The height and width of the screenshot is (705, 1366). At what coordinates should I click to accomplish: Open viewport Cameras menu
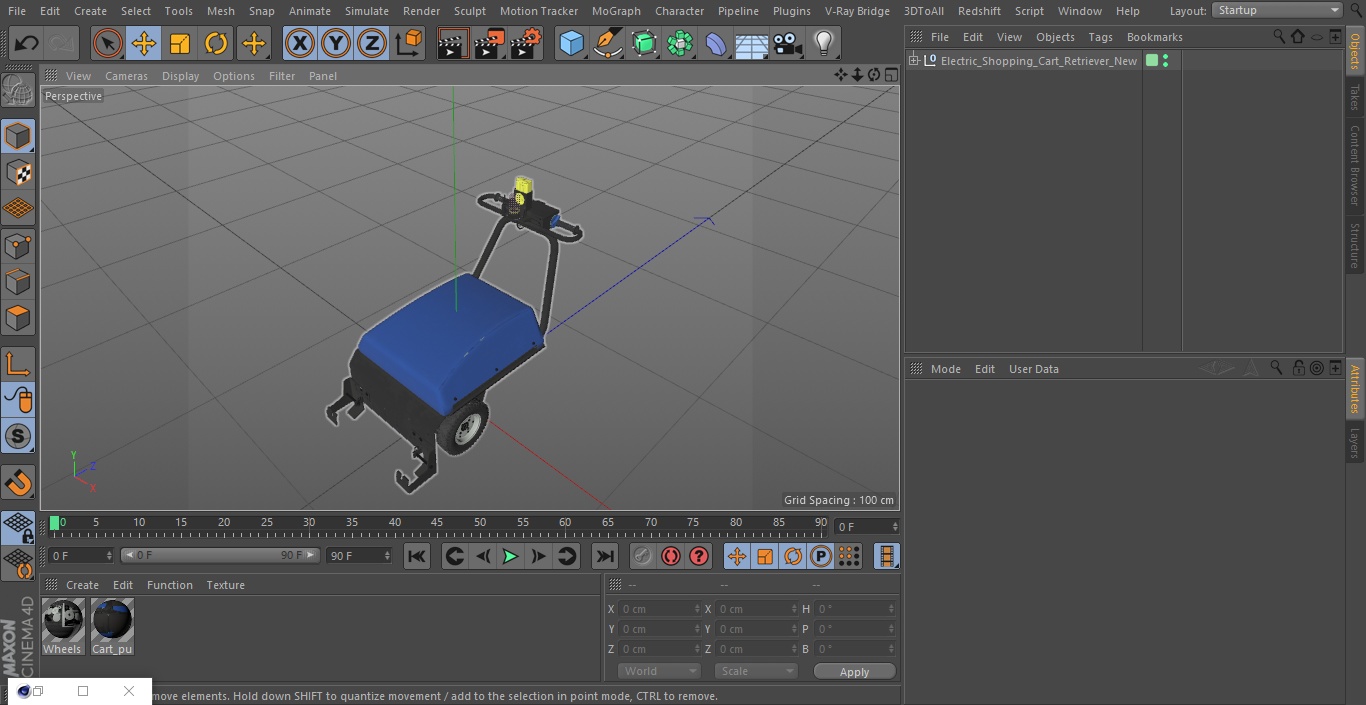pyautogui.click(x=126, y=76)
